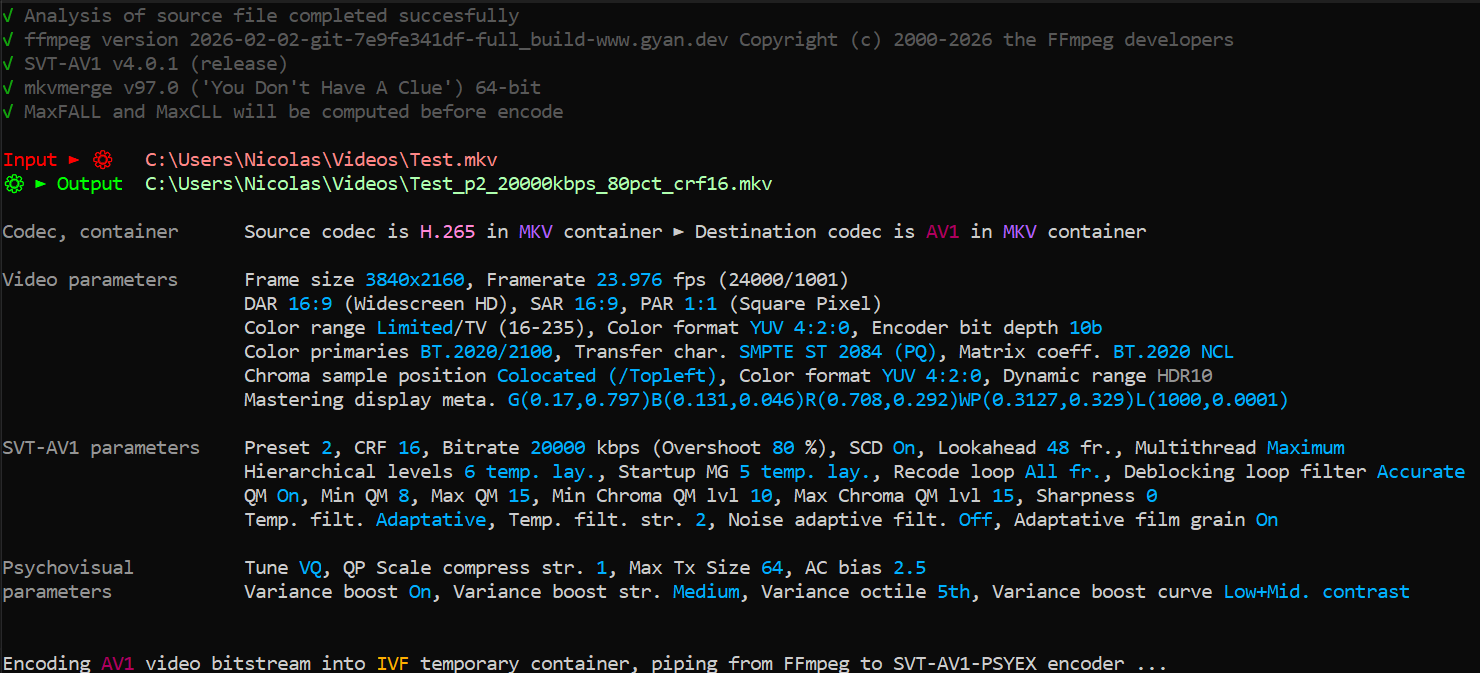
Task: Click the checkmark beside source file analysis line
Action: tap(8, 16)
